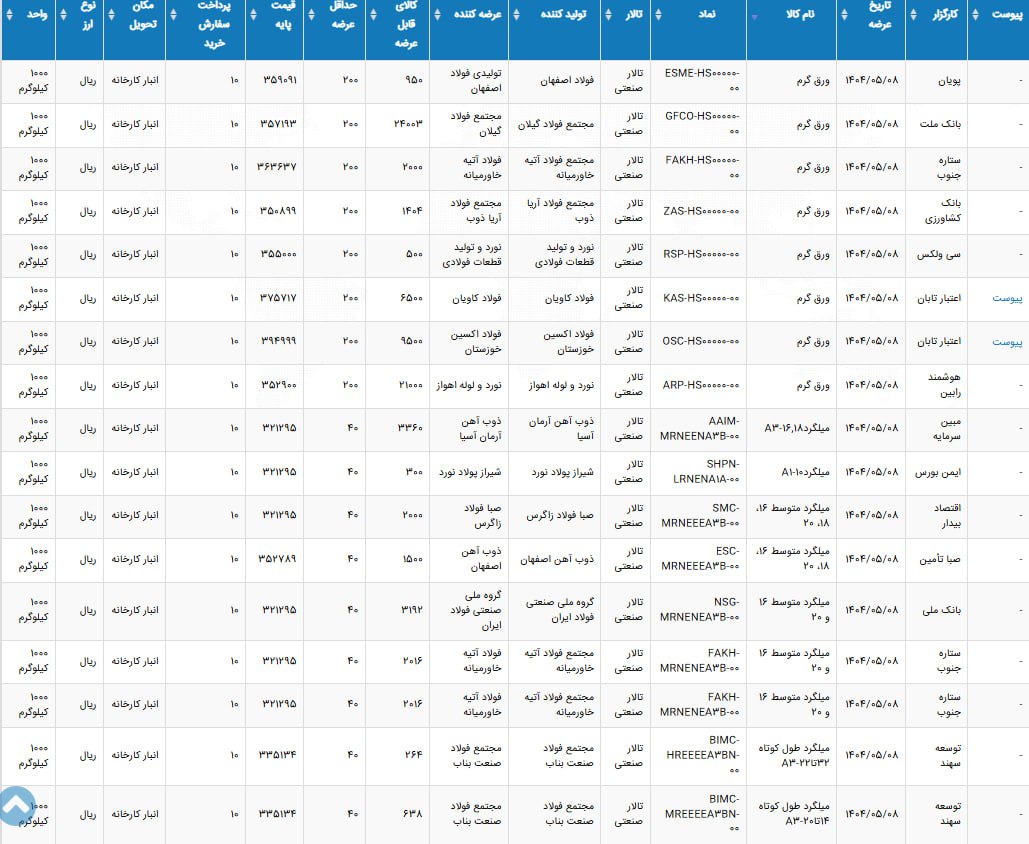1029x844 pixels.
Task: Sort by نماد column header
Action: [708, 15]
